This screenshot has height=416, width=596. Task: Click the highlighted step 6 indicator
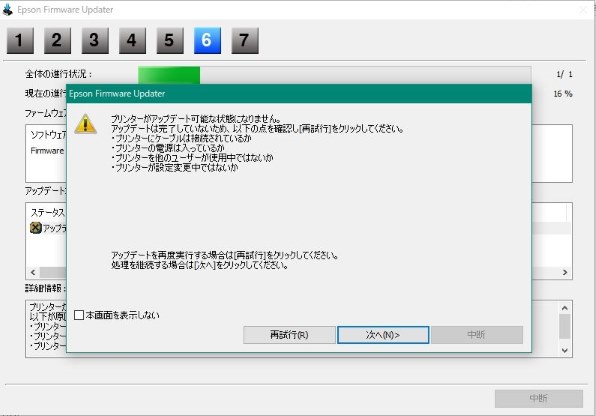[x=207, y=40]
